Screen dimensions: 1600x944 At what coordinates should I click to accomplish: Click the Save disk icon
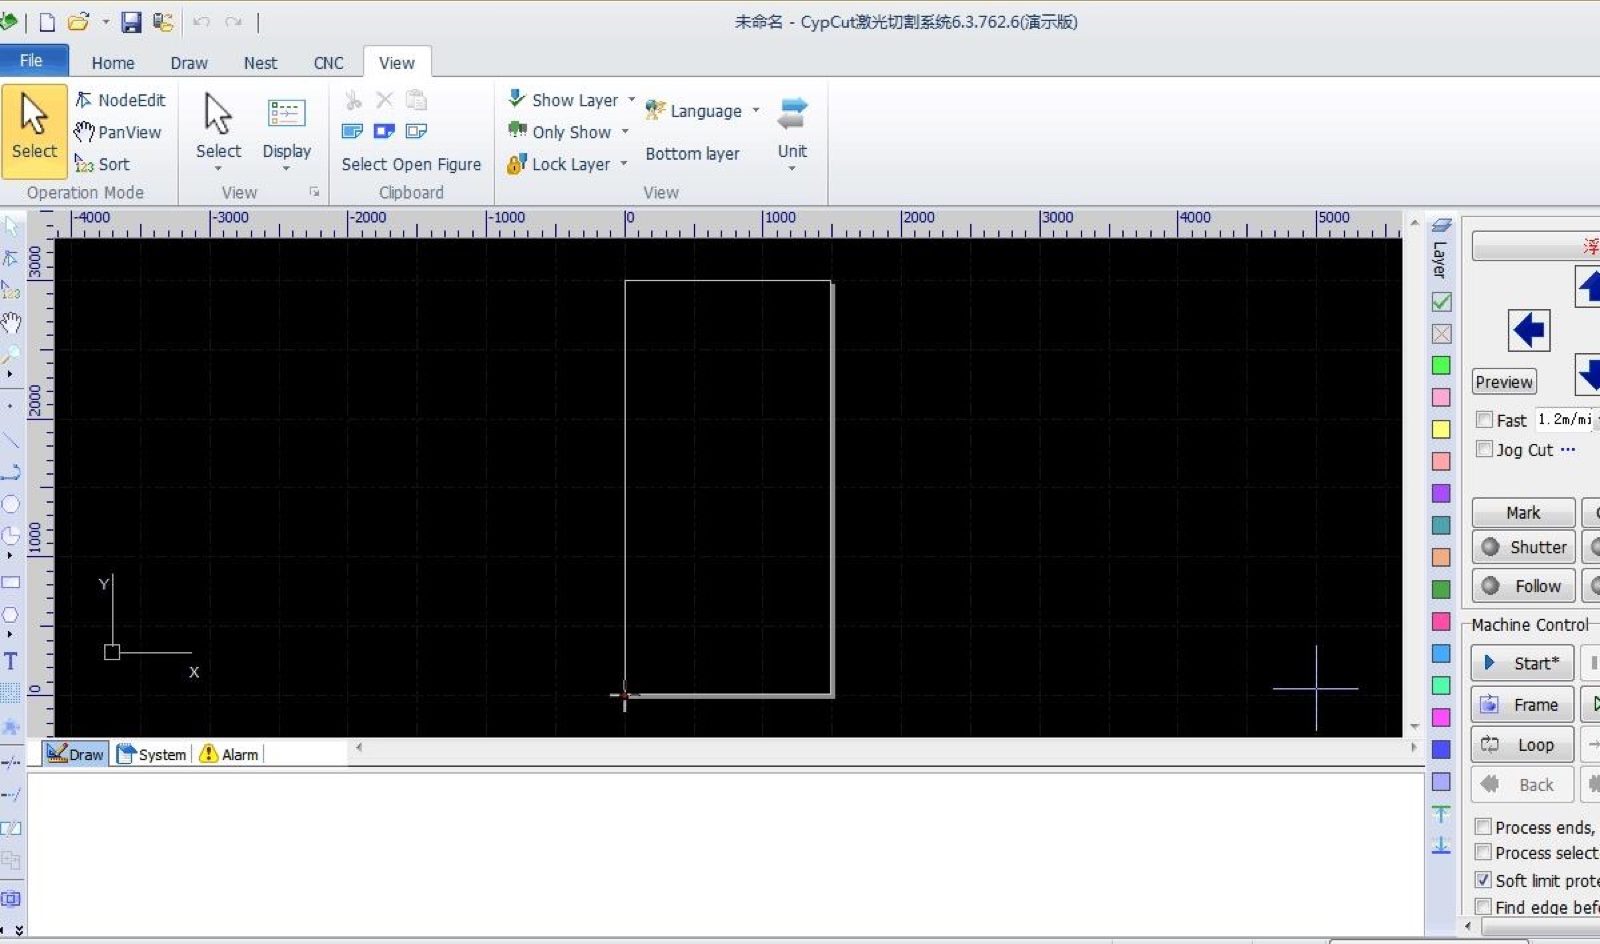[x=131, y=21]
